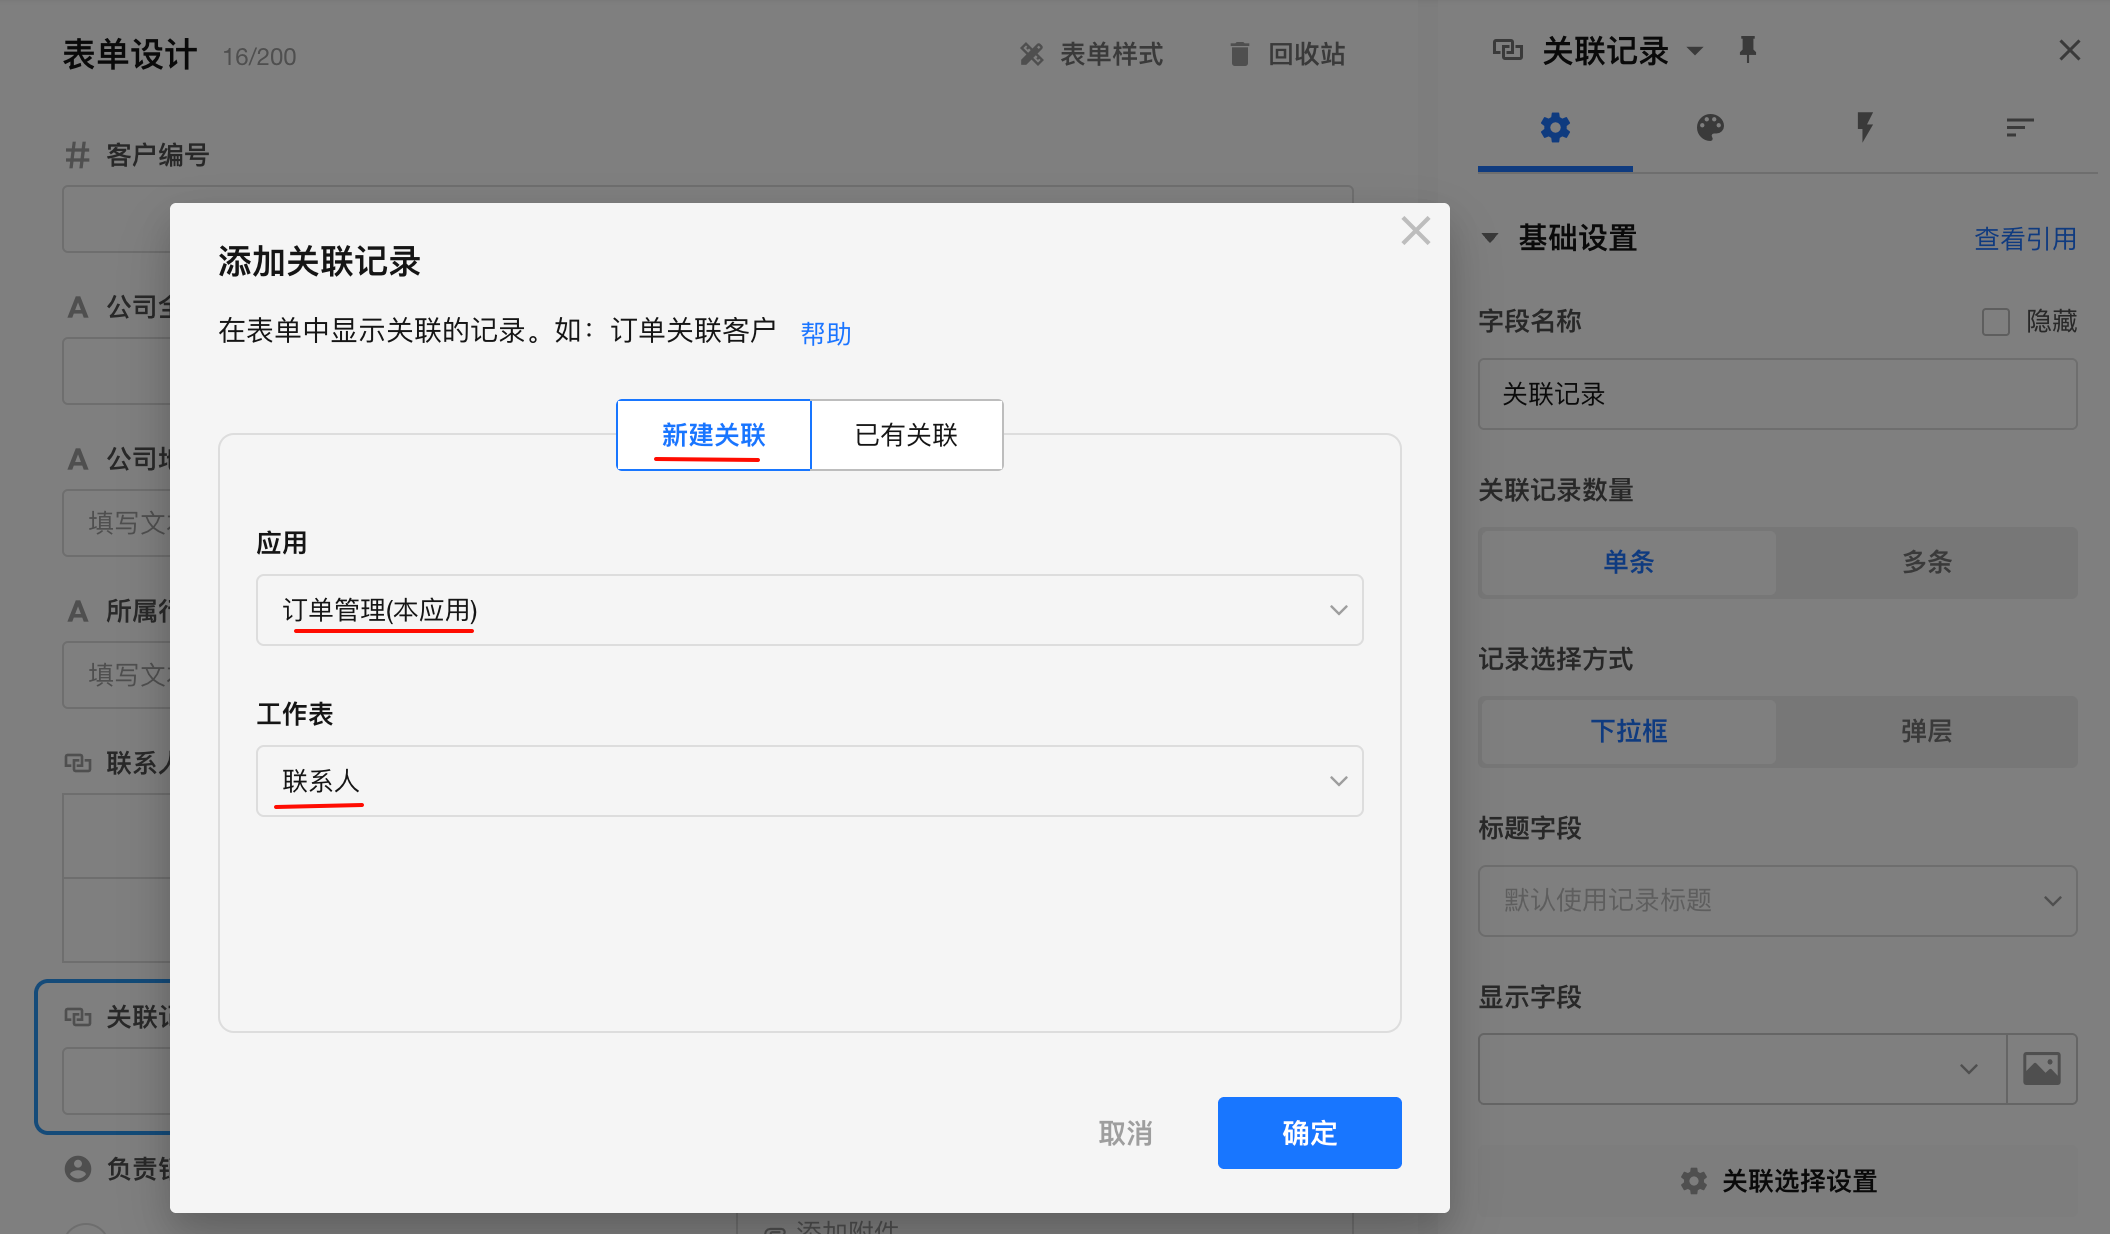Click the lightning bolt events tab icon

(1864, 128)
